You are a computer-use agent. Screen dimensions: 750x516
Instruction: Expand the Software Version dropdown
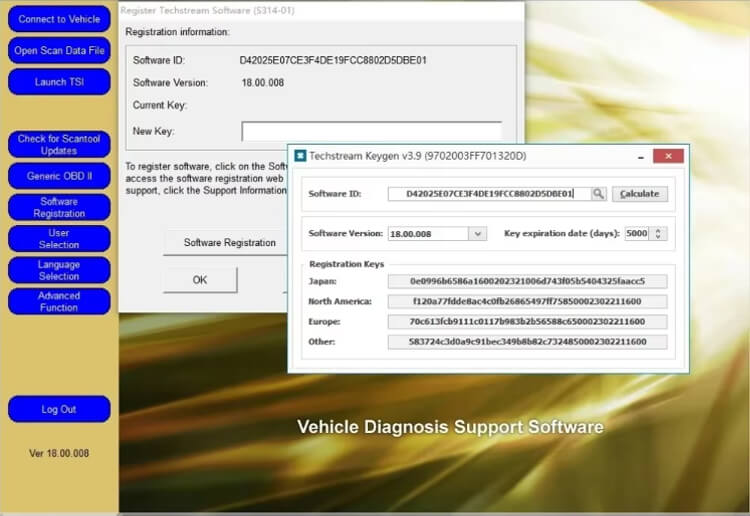[477, 234]
